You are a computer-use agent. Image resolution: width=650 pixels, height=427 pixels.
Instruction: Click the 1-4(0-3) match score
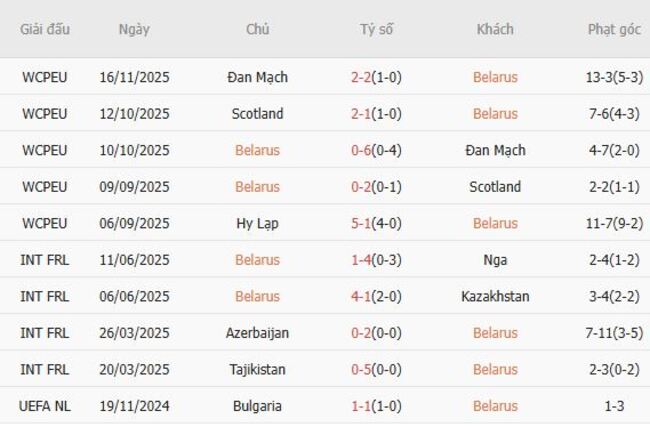tap(377, 260)
